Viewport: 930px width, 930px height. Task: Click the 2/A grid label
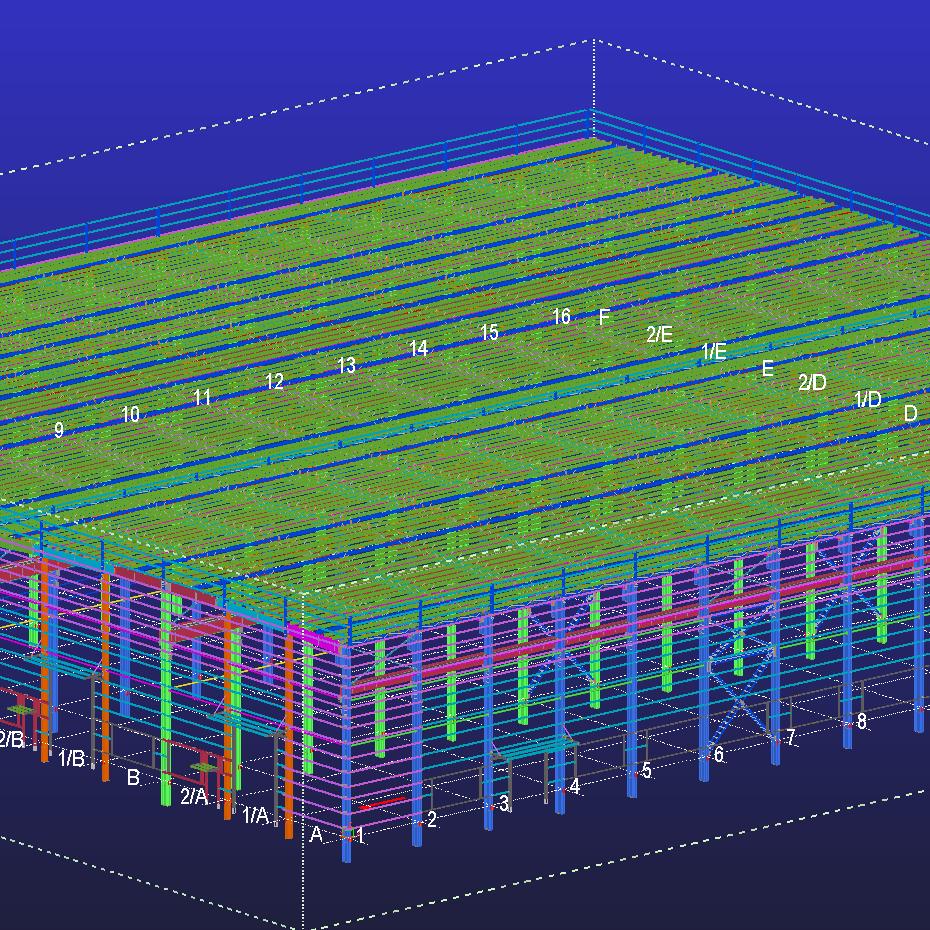[x=193, y=797]
